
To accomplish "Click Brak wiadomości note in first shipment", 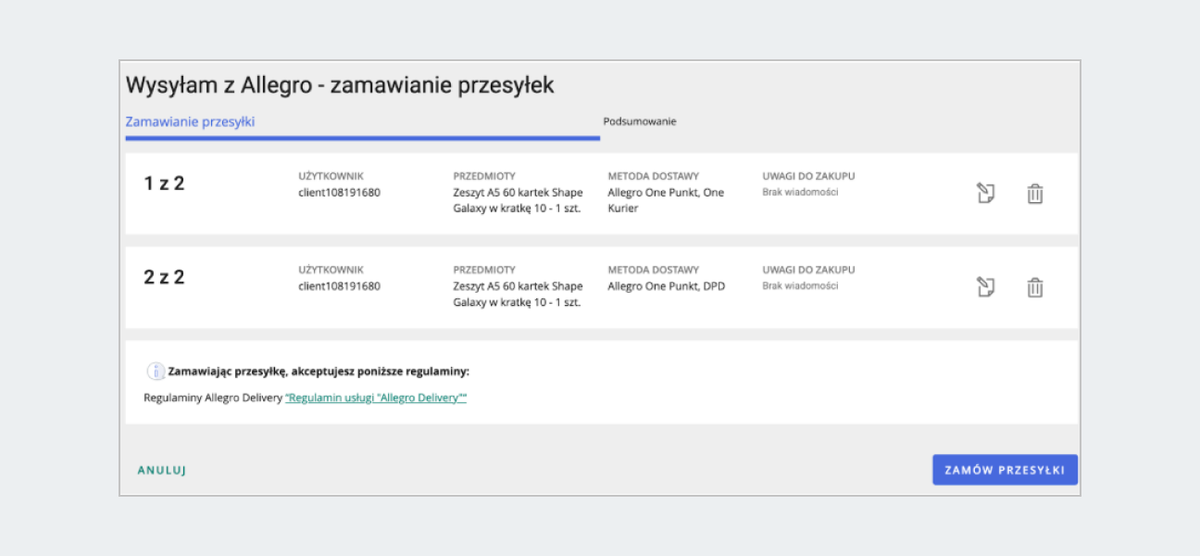I will 800,192.
